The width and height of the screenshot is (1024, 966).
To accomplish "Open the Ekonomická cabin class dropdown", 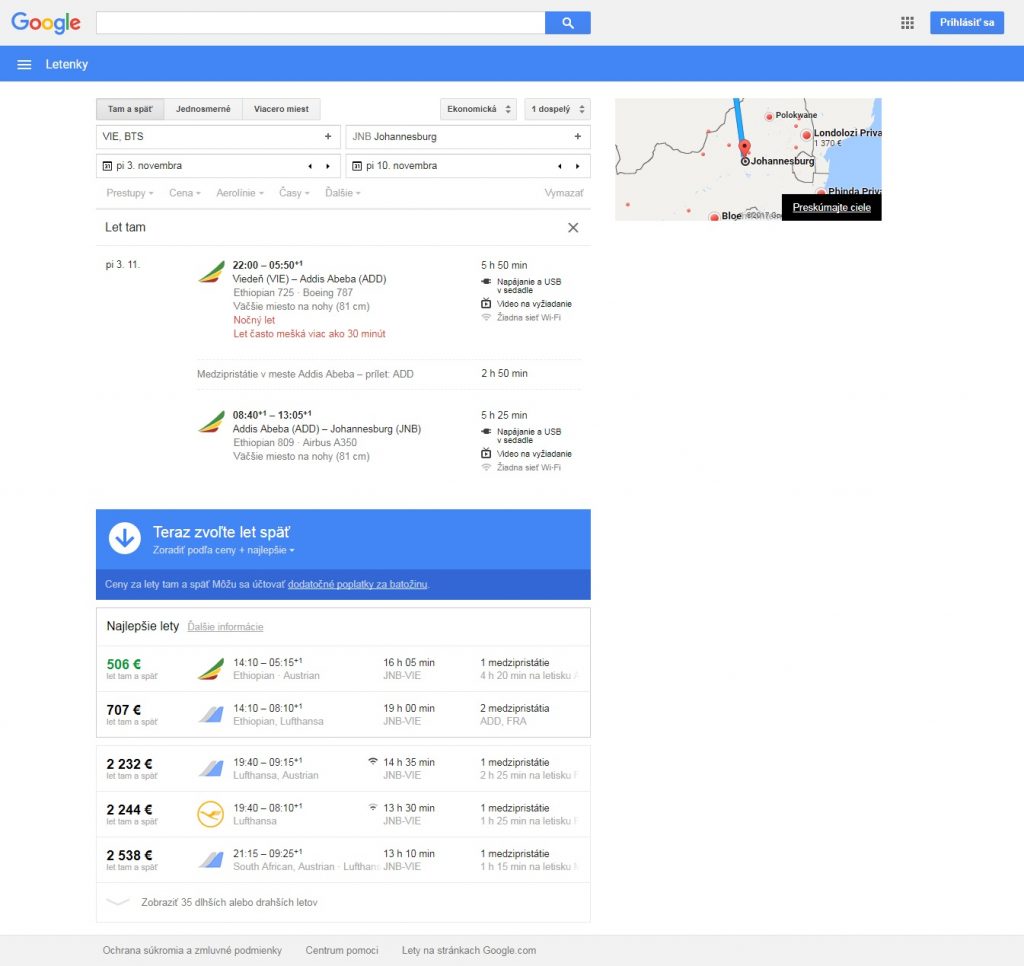I will 479,109.
